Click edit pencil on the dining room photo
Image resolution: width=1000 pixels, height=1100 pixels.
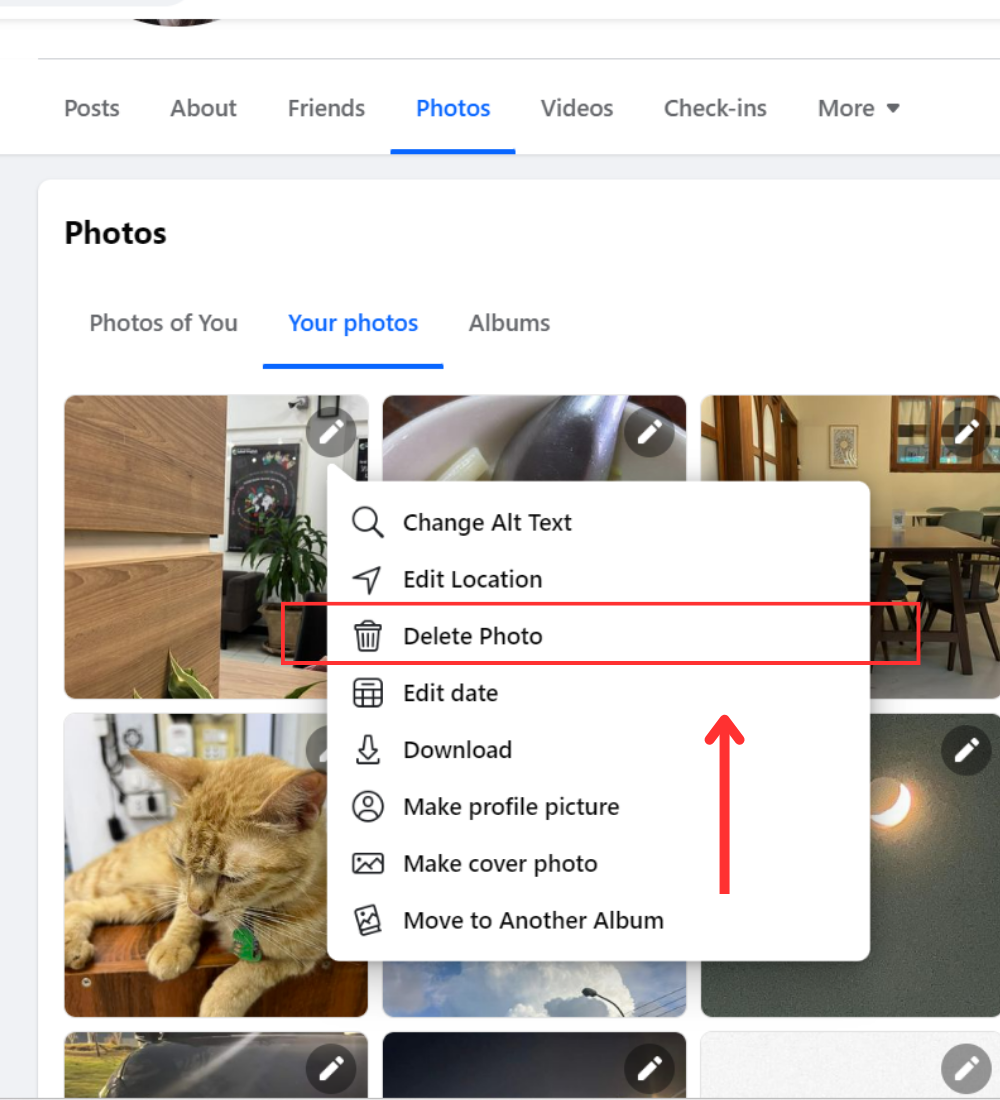point(966,432)
